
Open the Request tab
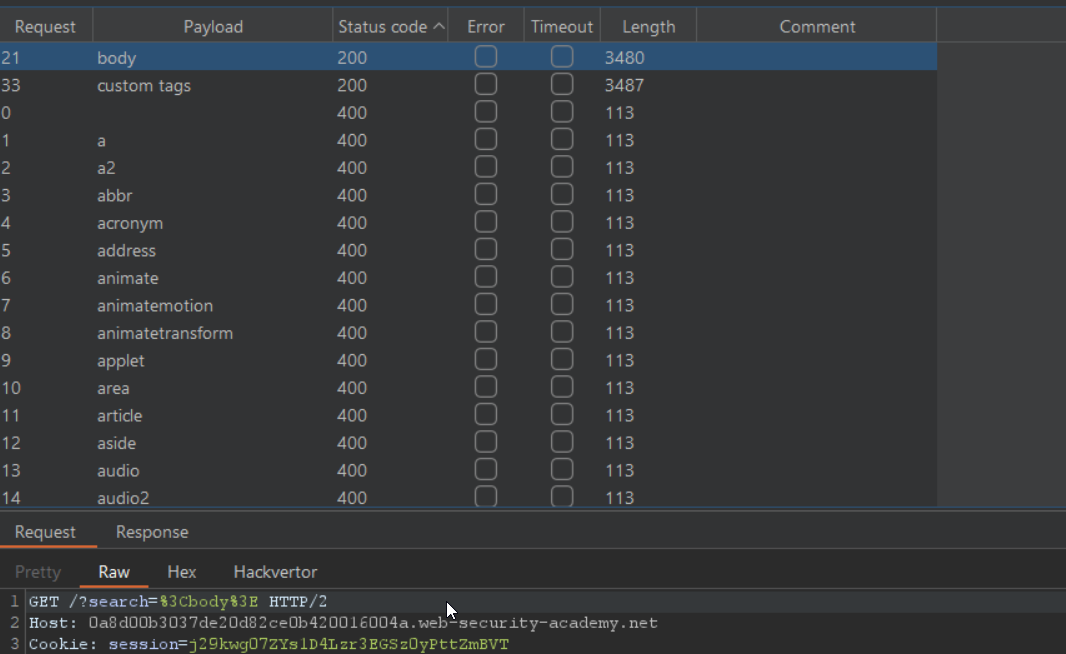[45, 532]
